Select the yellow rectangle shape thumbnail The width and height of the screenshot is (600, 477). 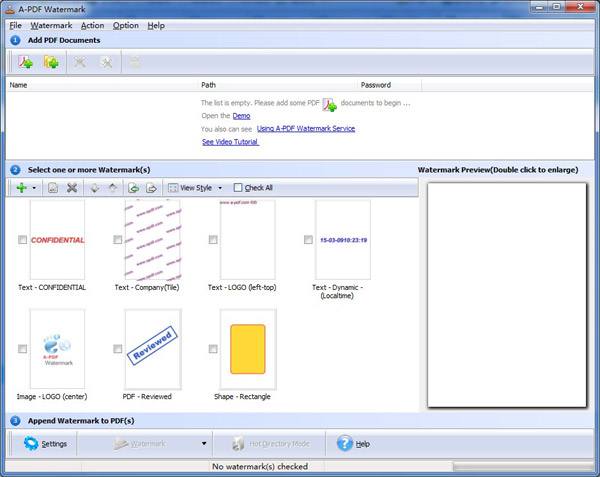click(x=248, y=349)
